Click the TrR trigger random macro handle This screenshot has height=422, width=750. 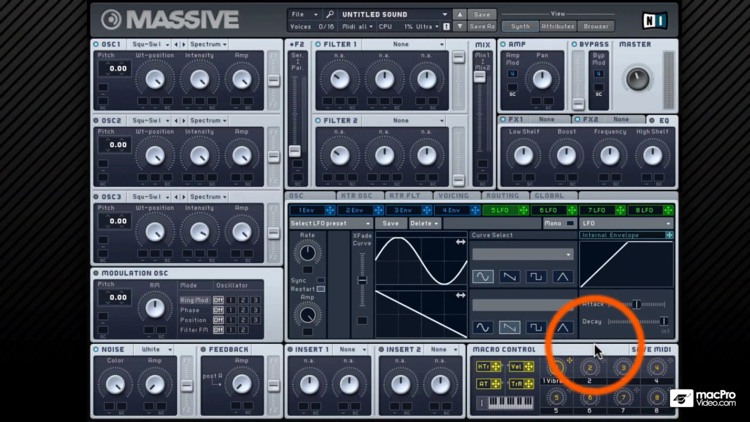pyautogui.click(x=529, y=384)
